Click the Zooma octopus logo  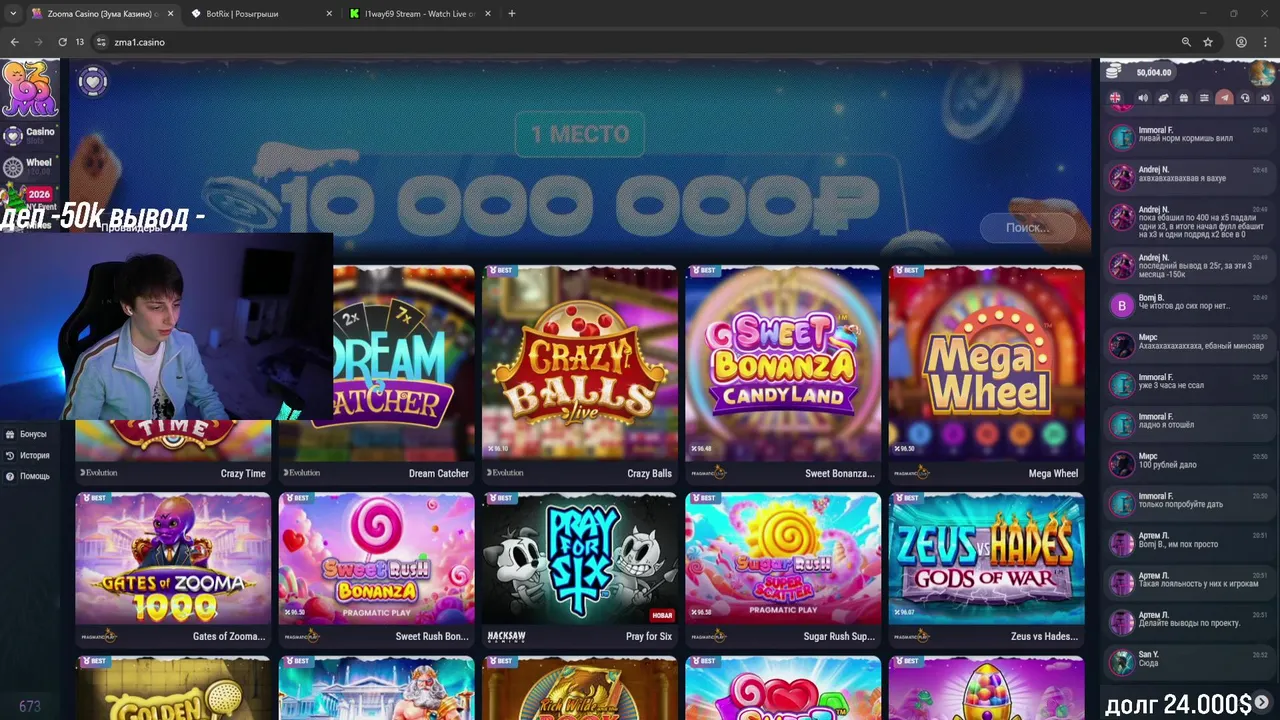[29, 88]
